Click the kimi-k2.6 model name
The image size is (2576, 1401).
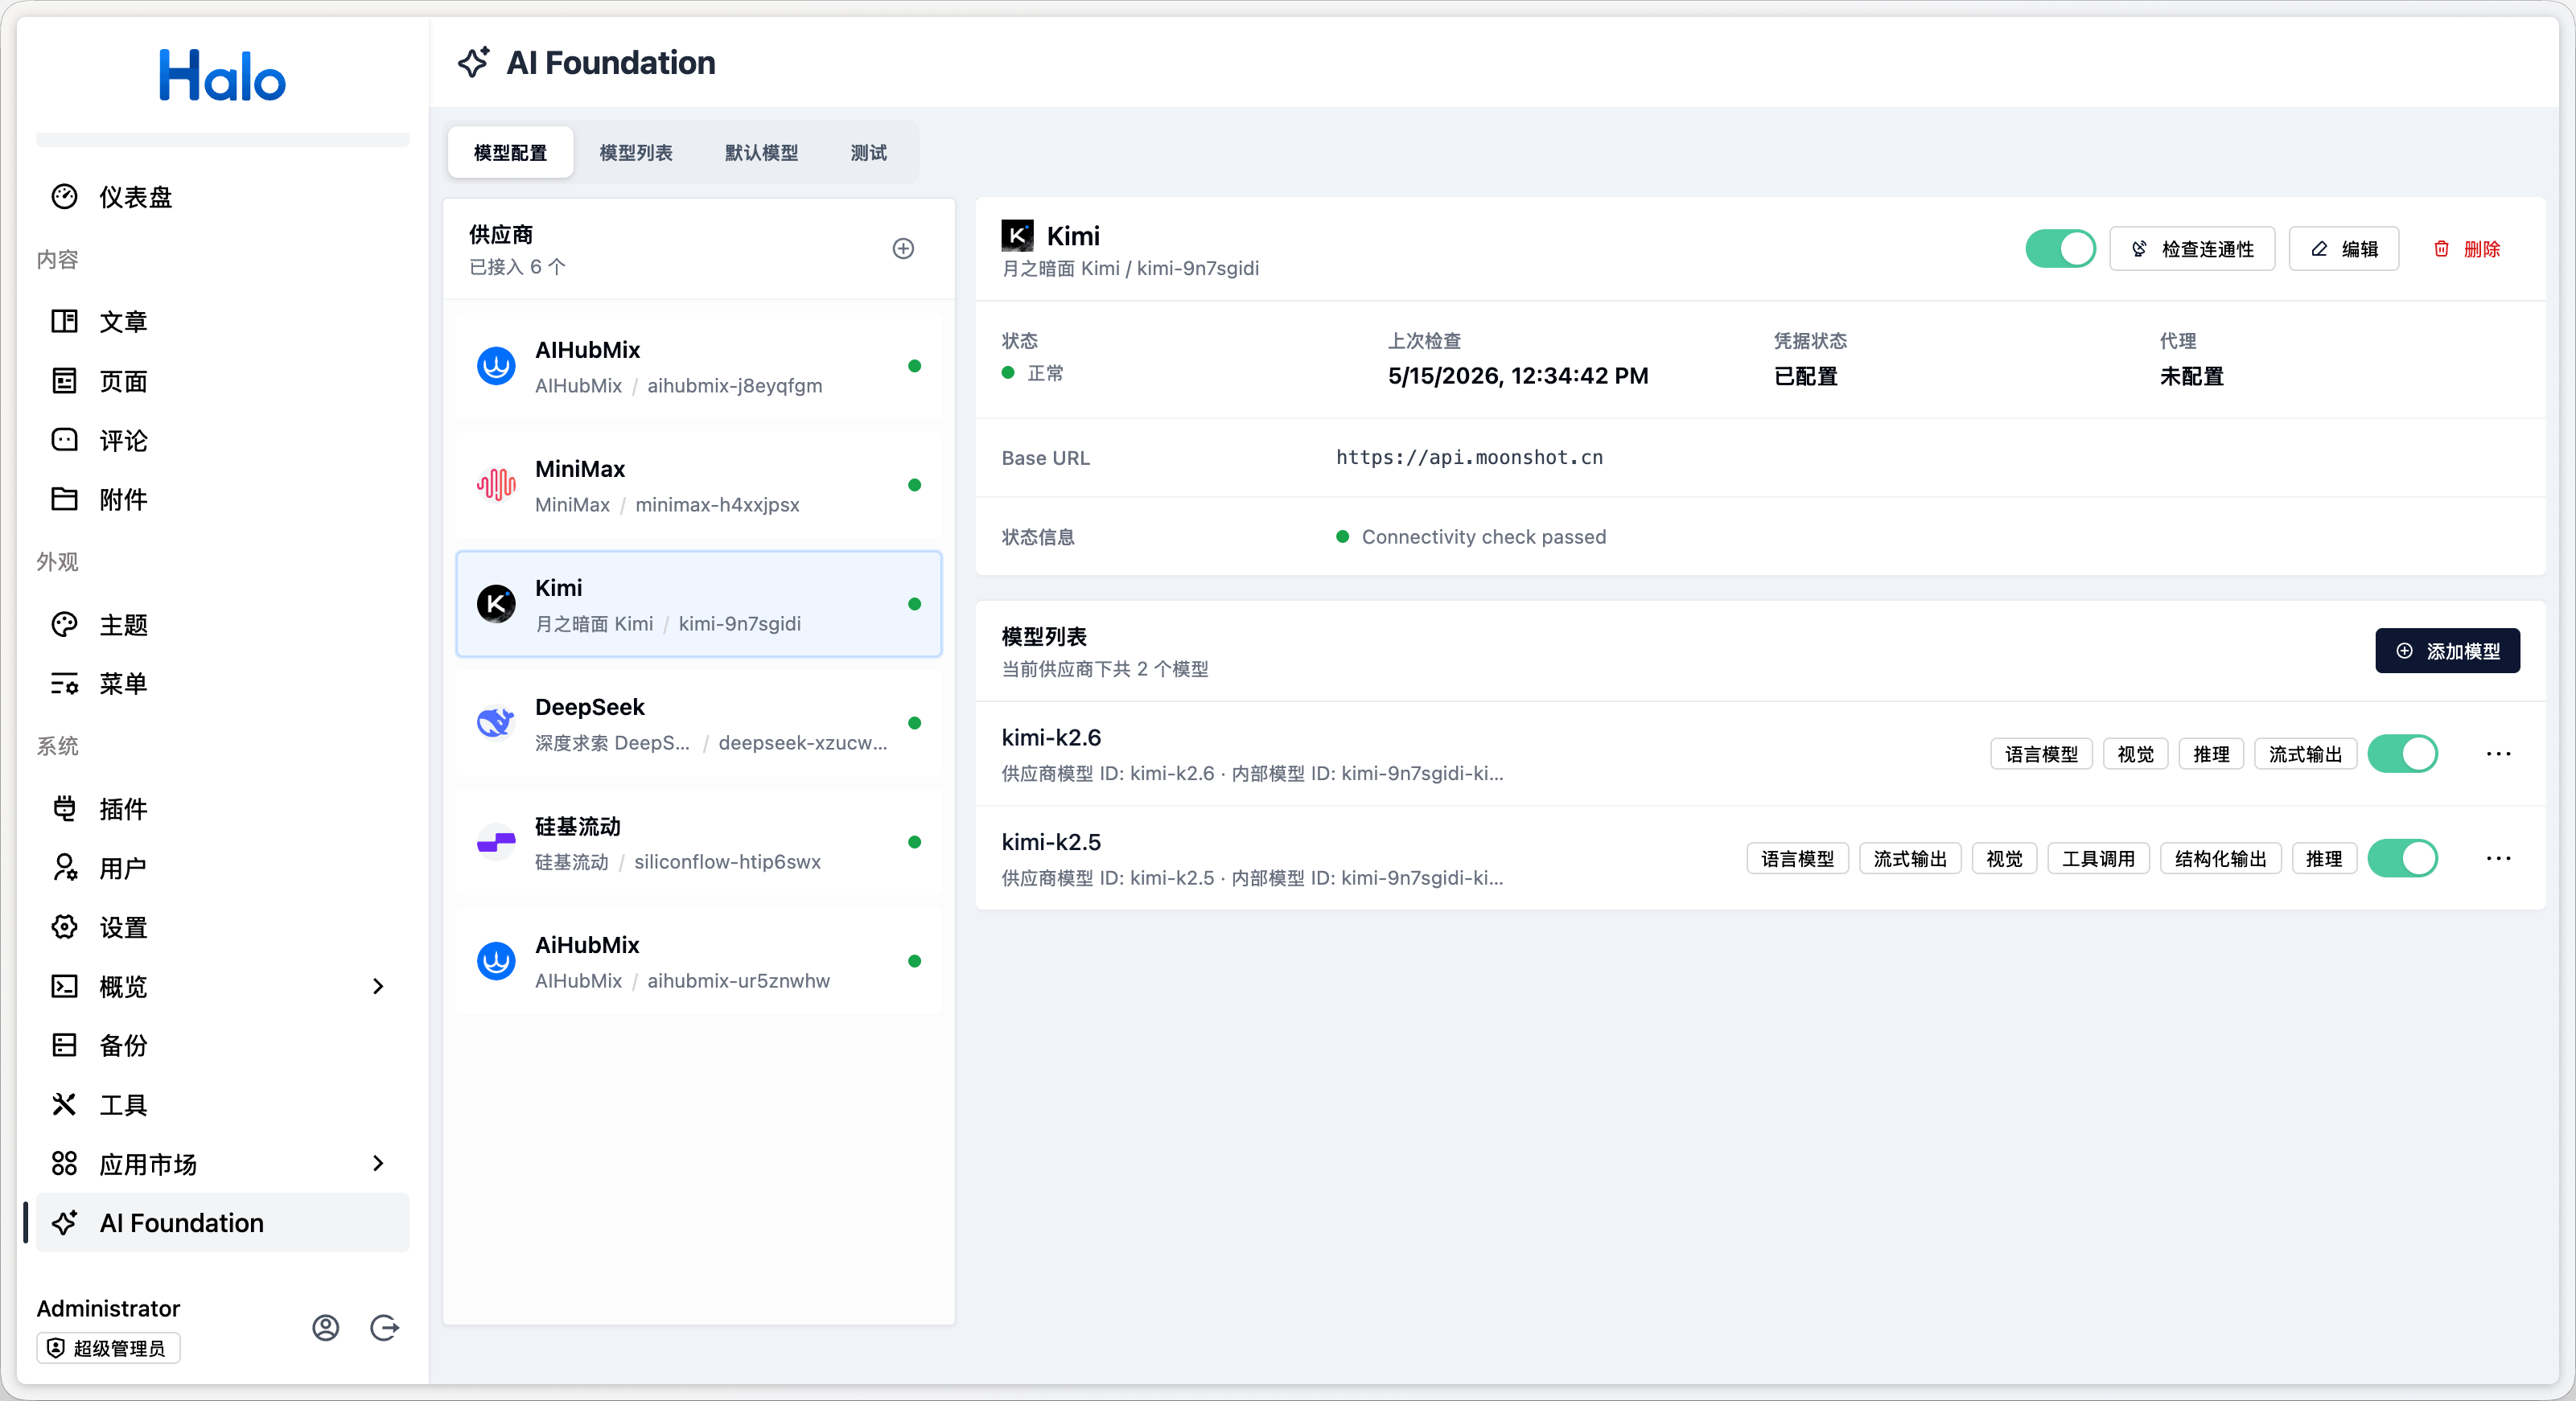click(x=1051, y=738)
